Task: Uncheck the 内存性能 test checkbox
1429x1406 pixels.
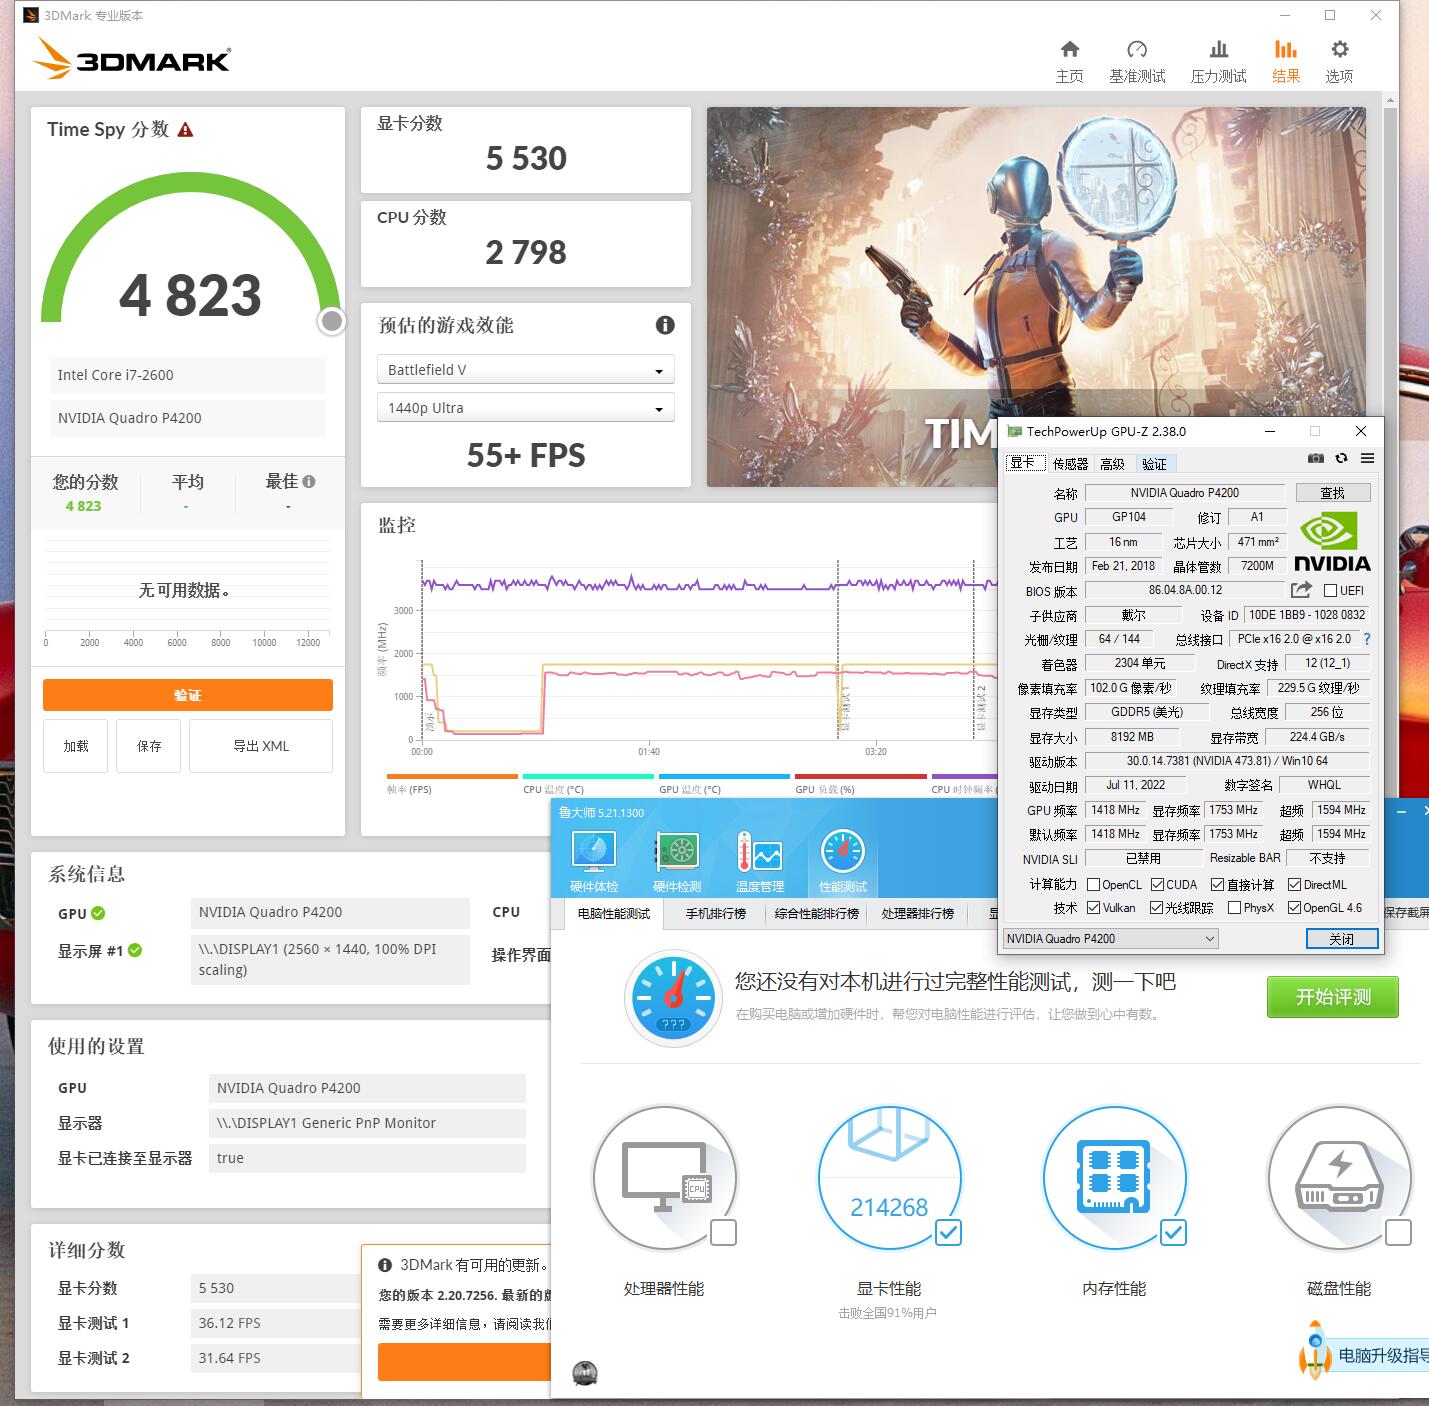Action: [x=1173, y=1233]
